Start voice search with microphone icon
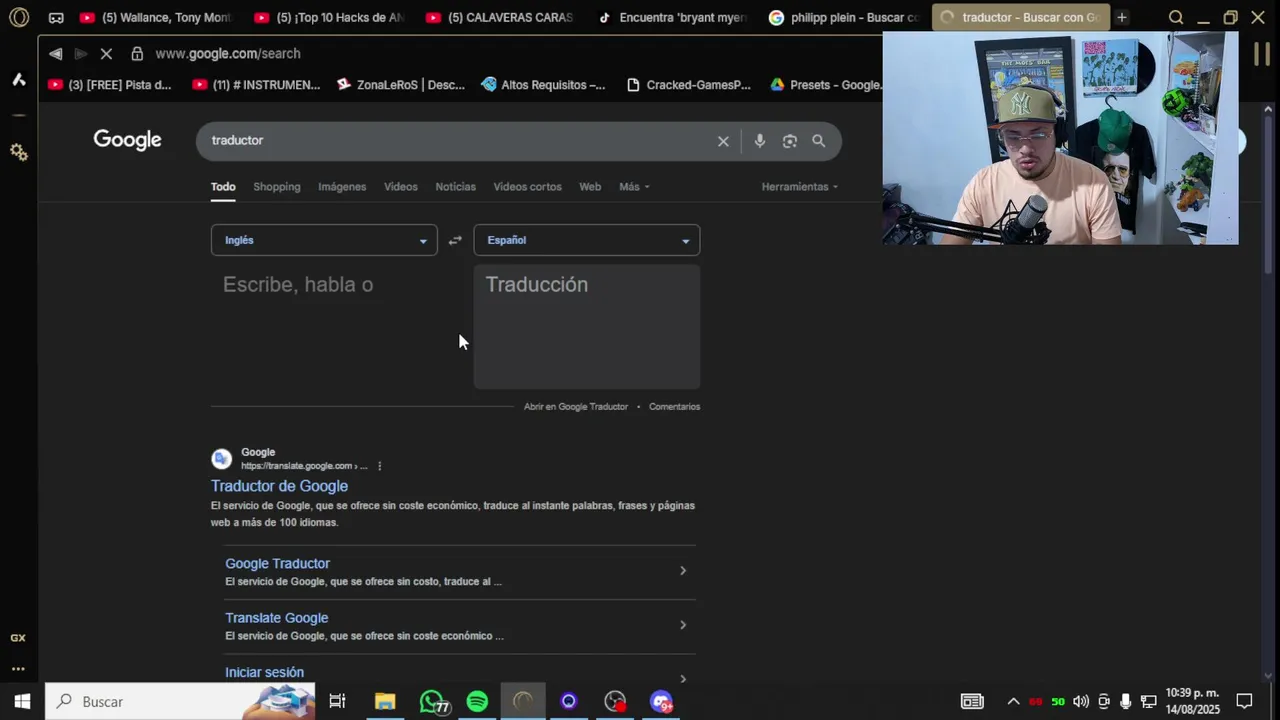1280x720 pixels. (x=759, y=141)
